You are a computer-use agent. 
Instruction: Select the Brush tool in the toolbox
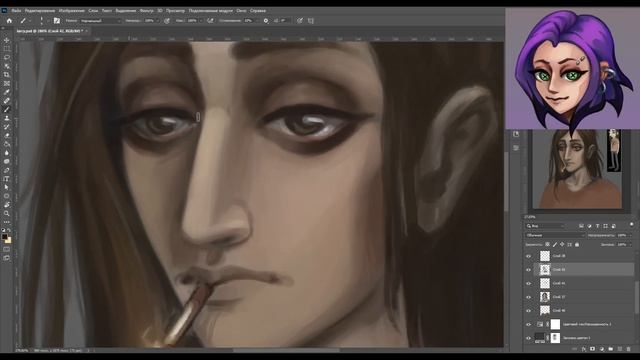[x=7, y=109]
